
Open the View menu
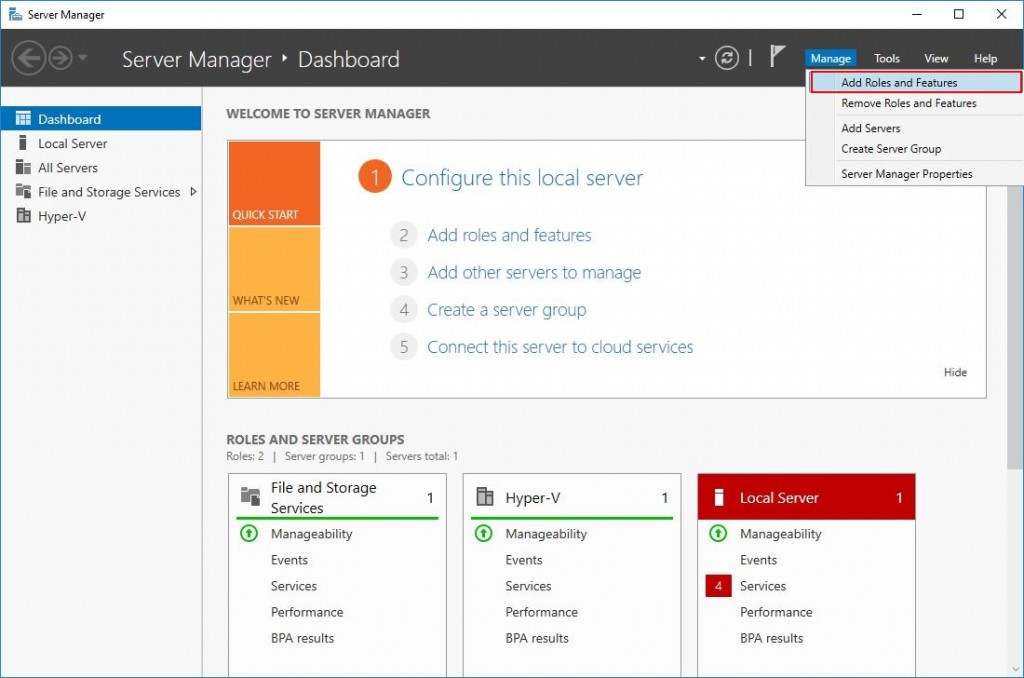click(x=936, y=58)
